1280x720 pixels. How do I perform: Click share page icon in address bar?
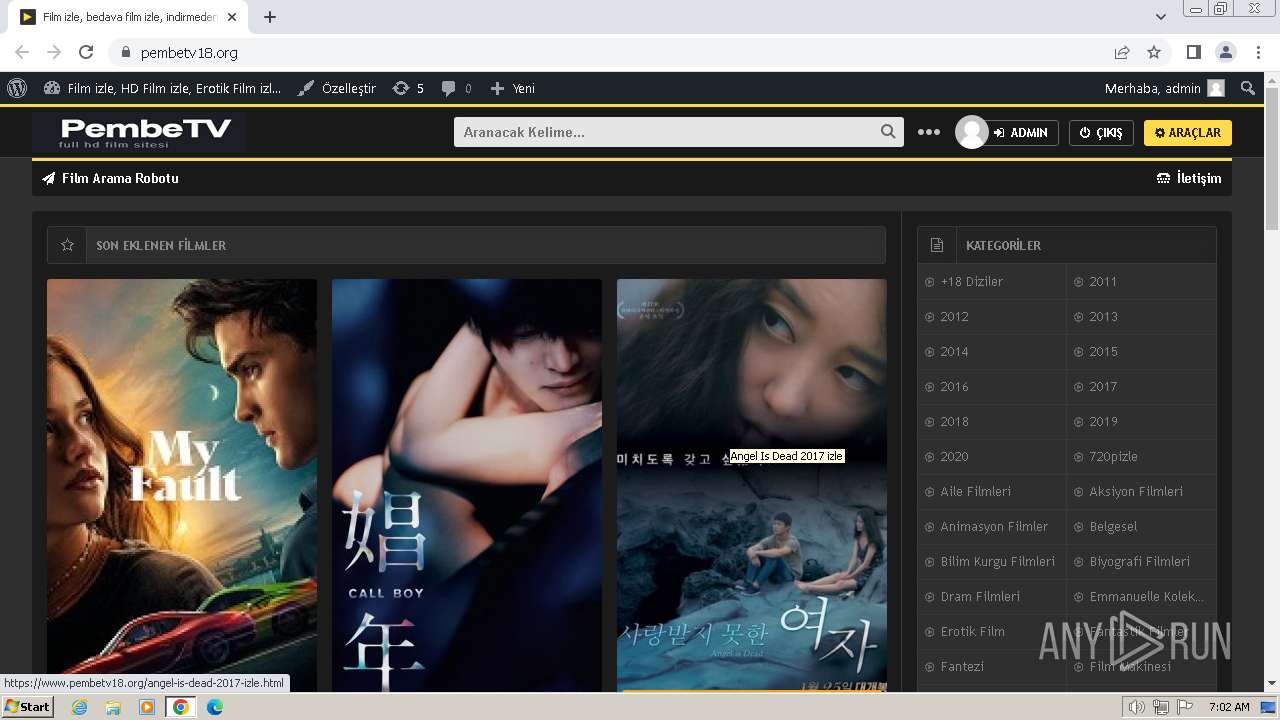[1122, 52]
